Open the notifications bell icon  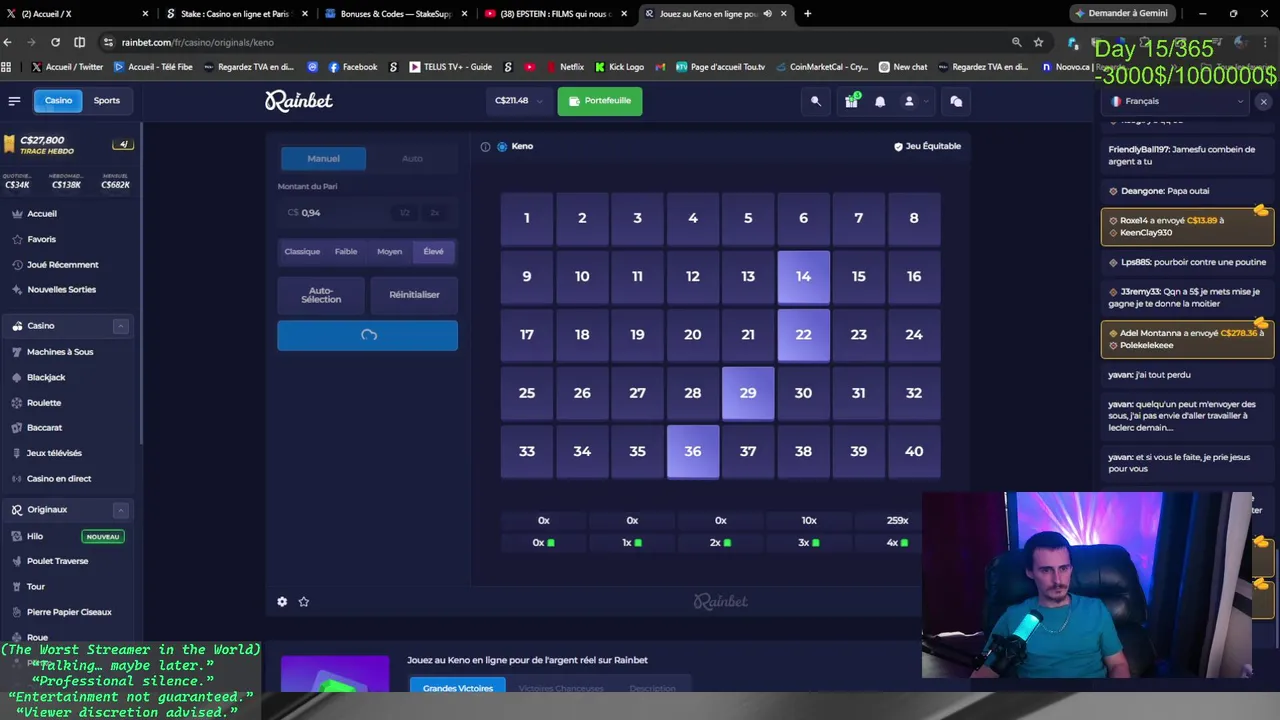880,101
